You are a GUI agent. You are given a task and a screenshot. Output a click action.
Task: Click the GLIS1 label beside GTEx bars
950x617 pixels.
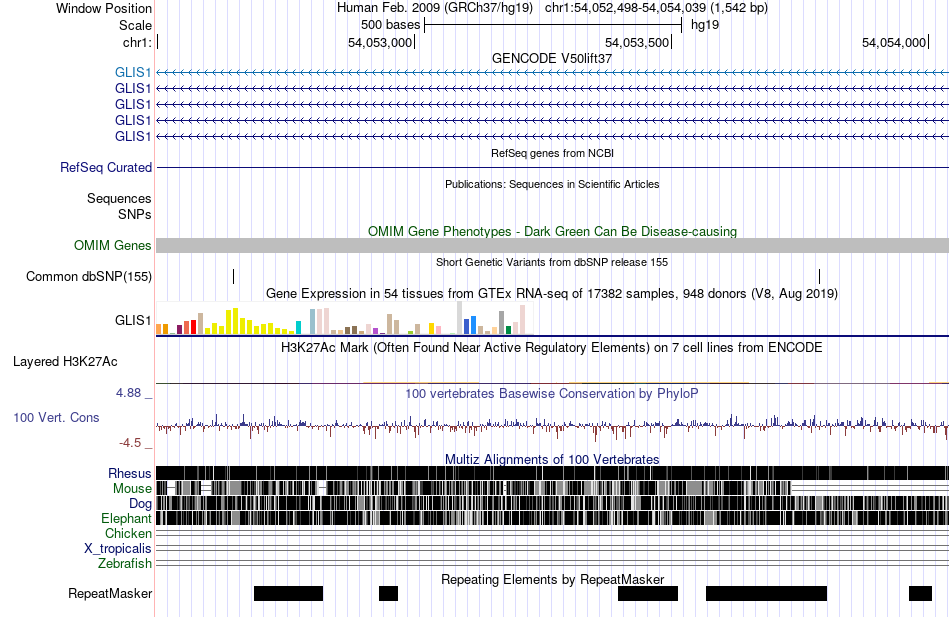coord(133,320)
